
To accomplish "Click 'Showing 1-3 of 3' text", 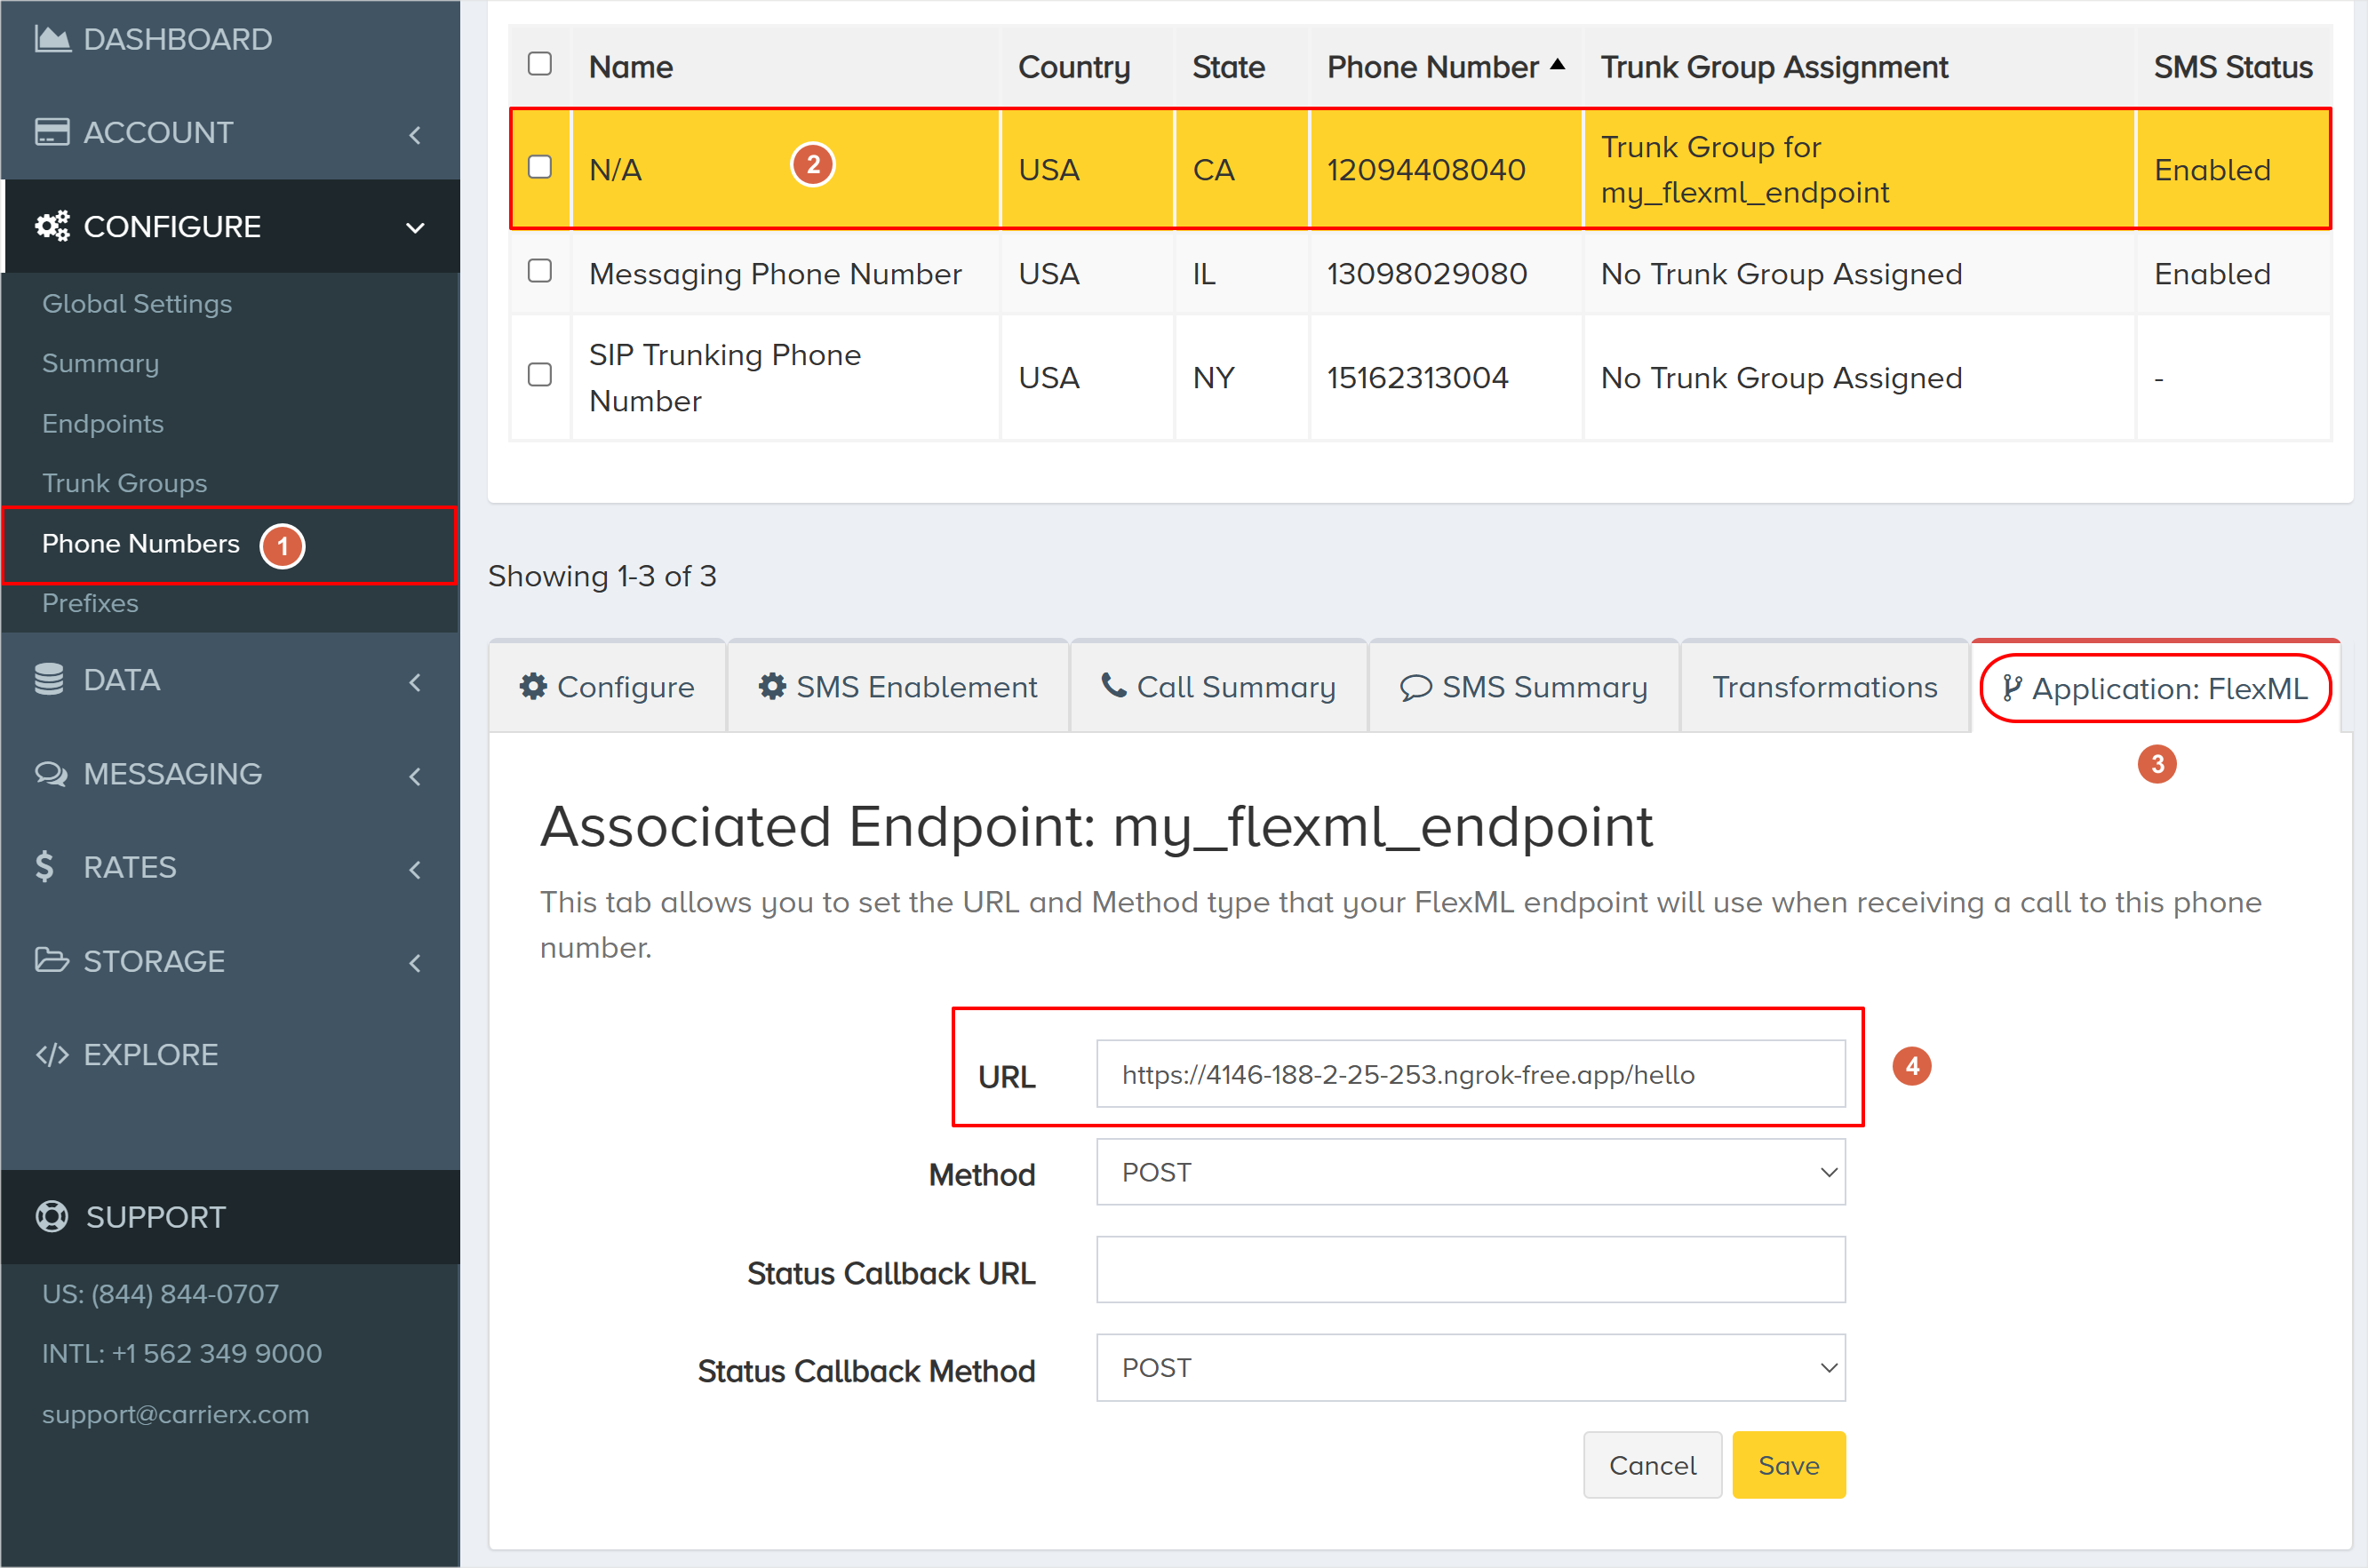I will coord(602,576).
